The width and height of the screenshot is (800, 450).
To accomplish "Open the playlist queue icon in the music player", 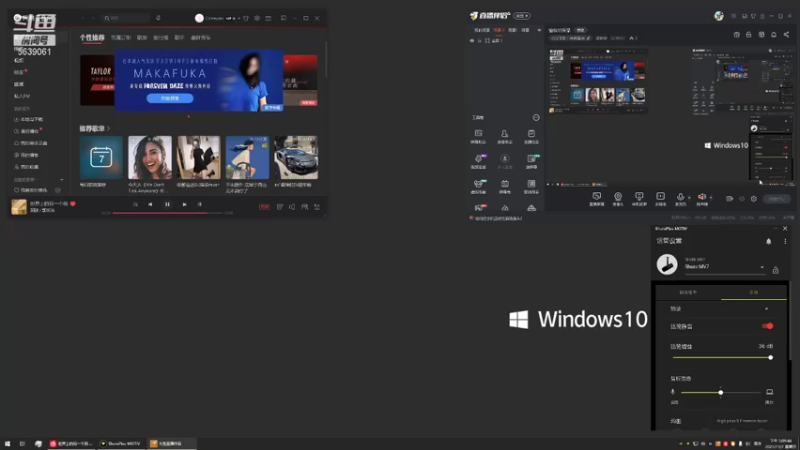I will pos(317,207).
